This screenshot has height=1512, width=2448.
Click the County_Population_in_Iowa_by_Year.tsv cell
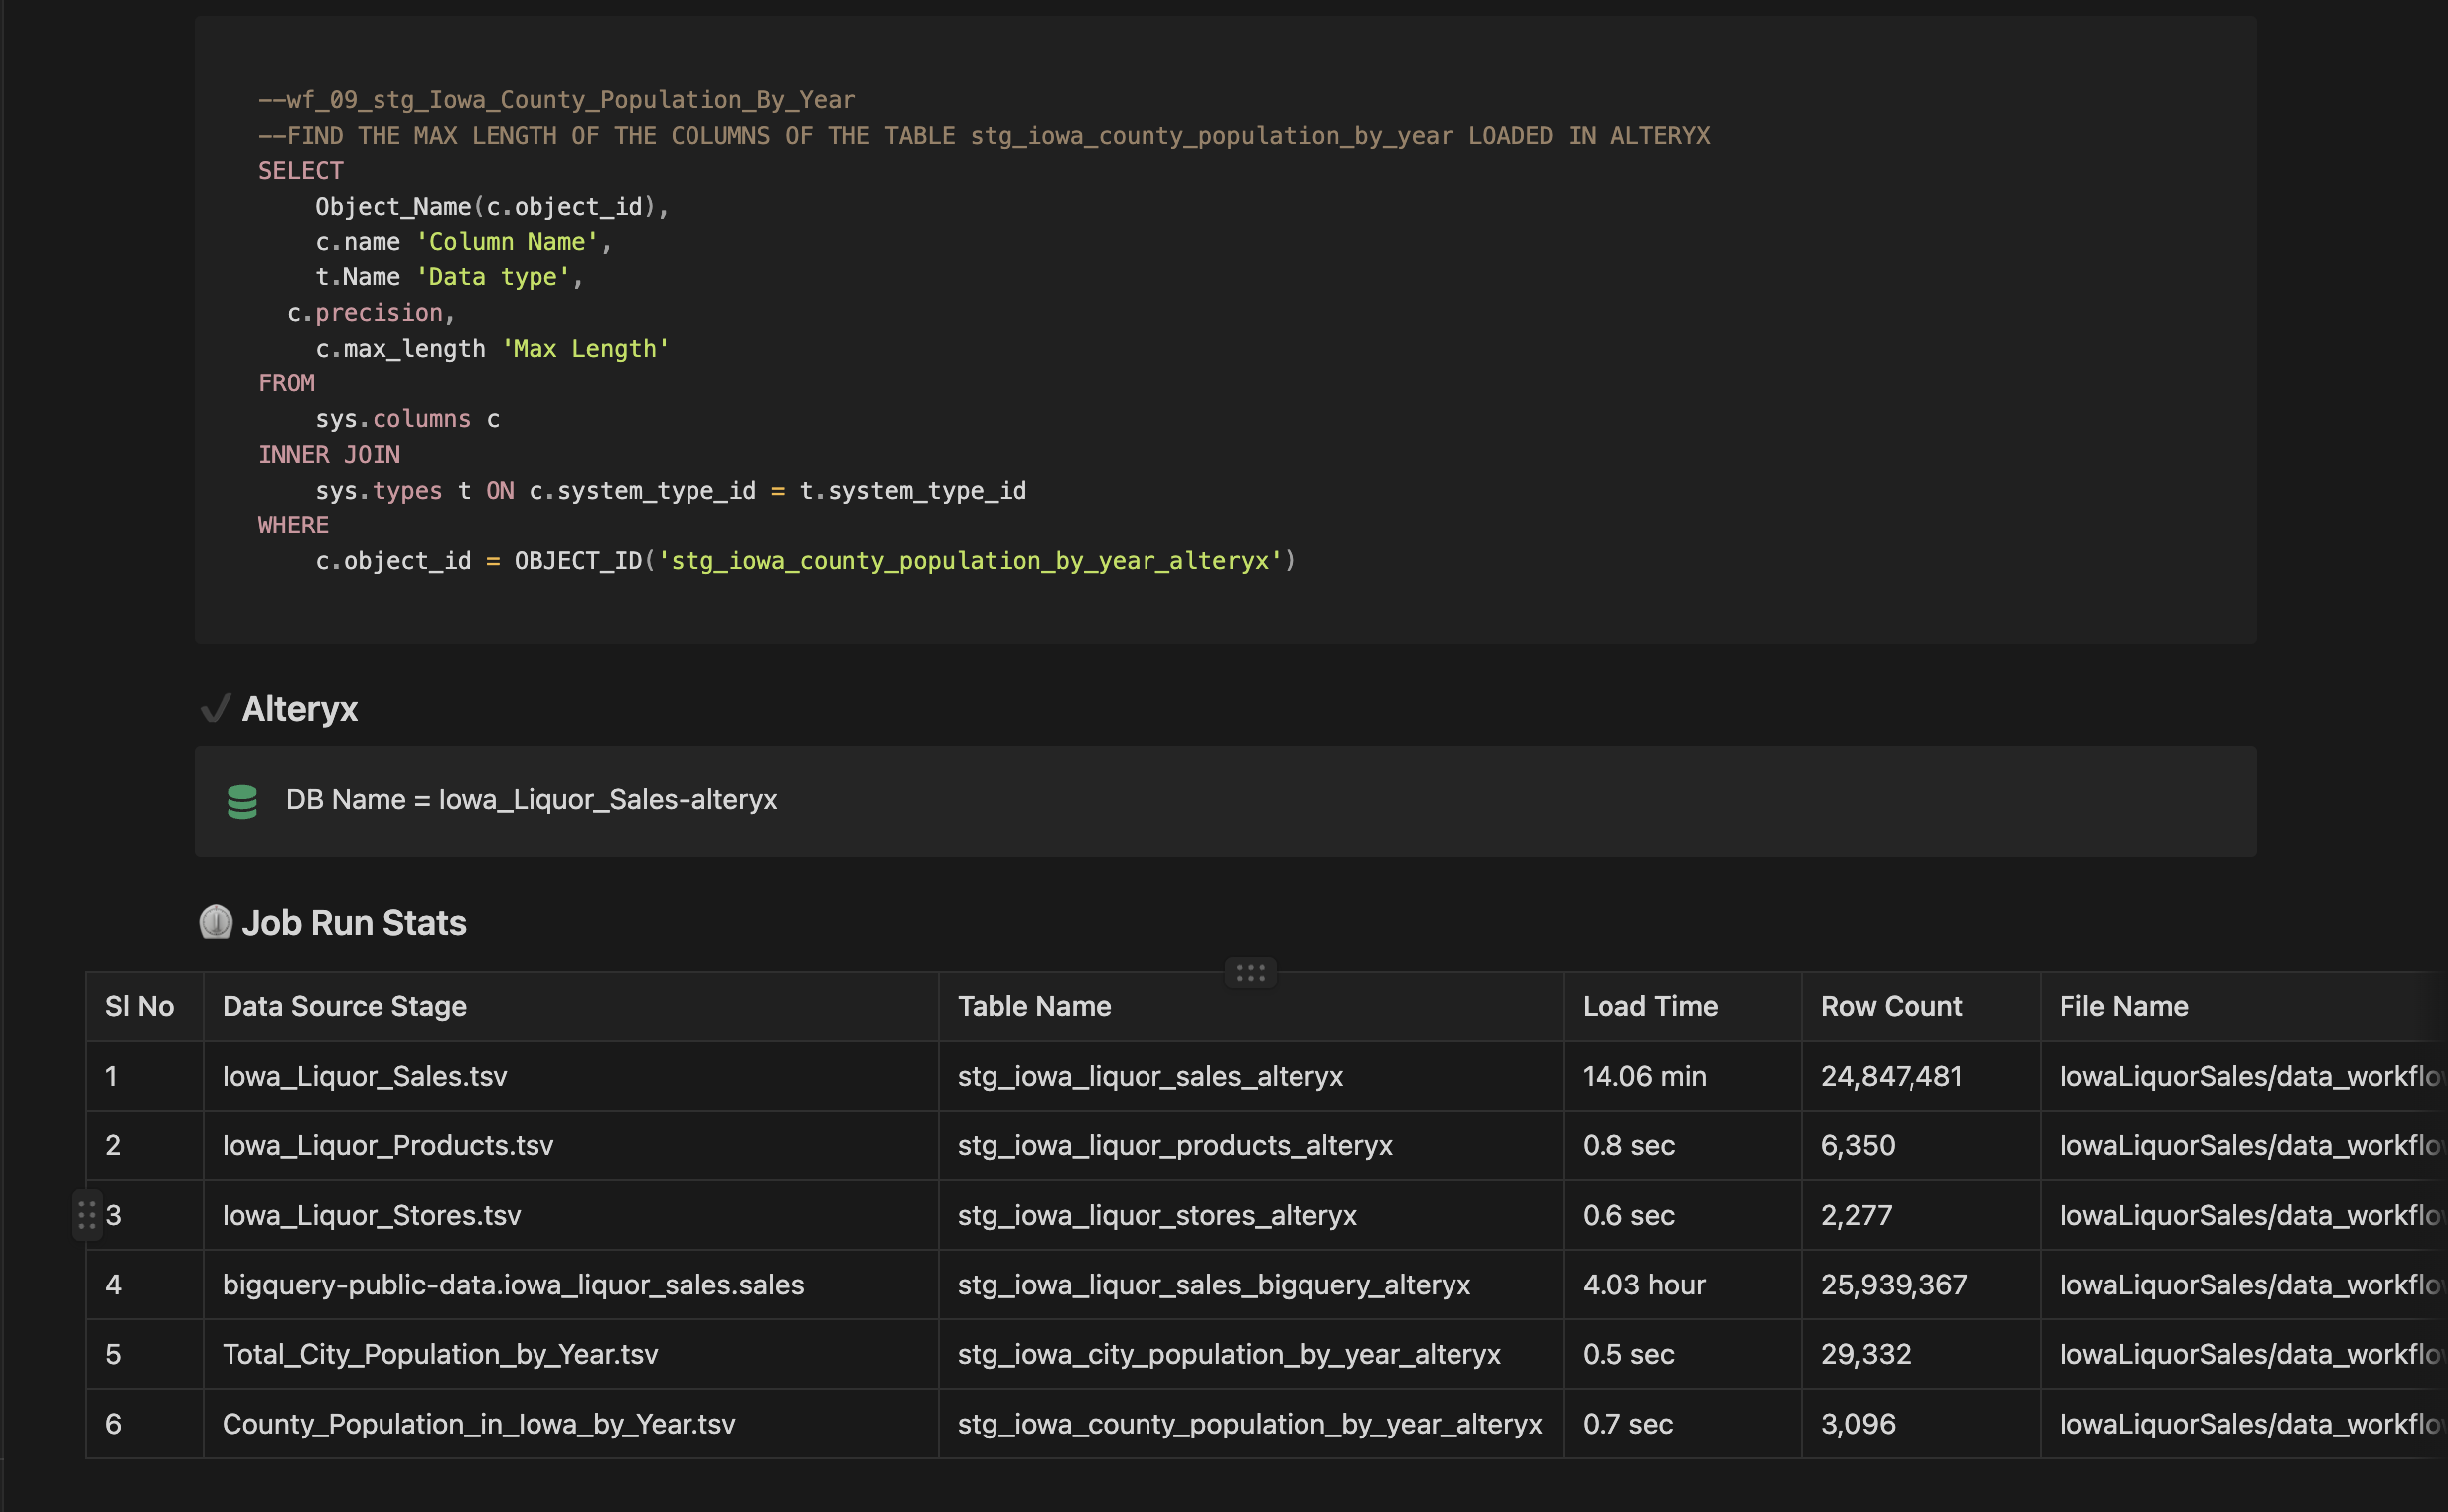coord(571,1423)
